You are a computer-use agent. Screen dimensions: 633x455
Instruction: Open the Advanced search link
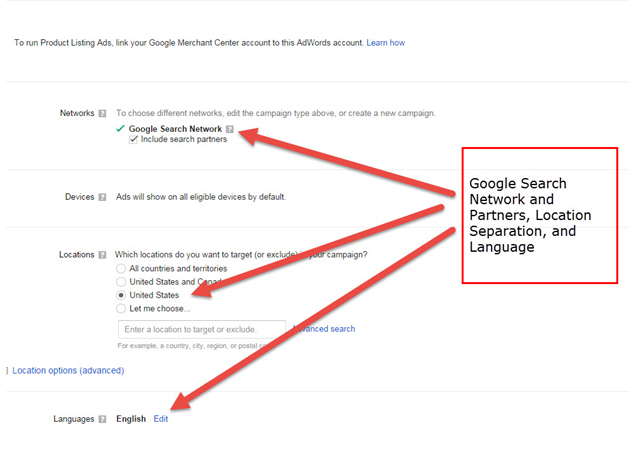[x=325, y=329]
